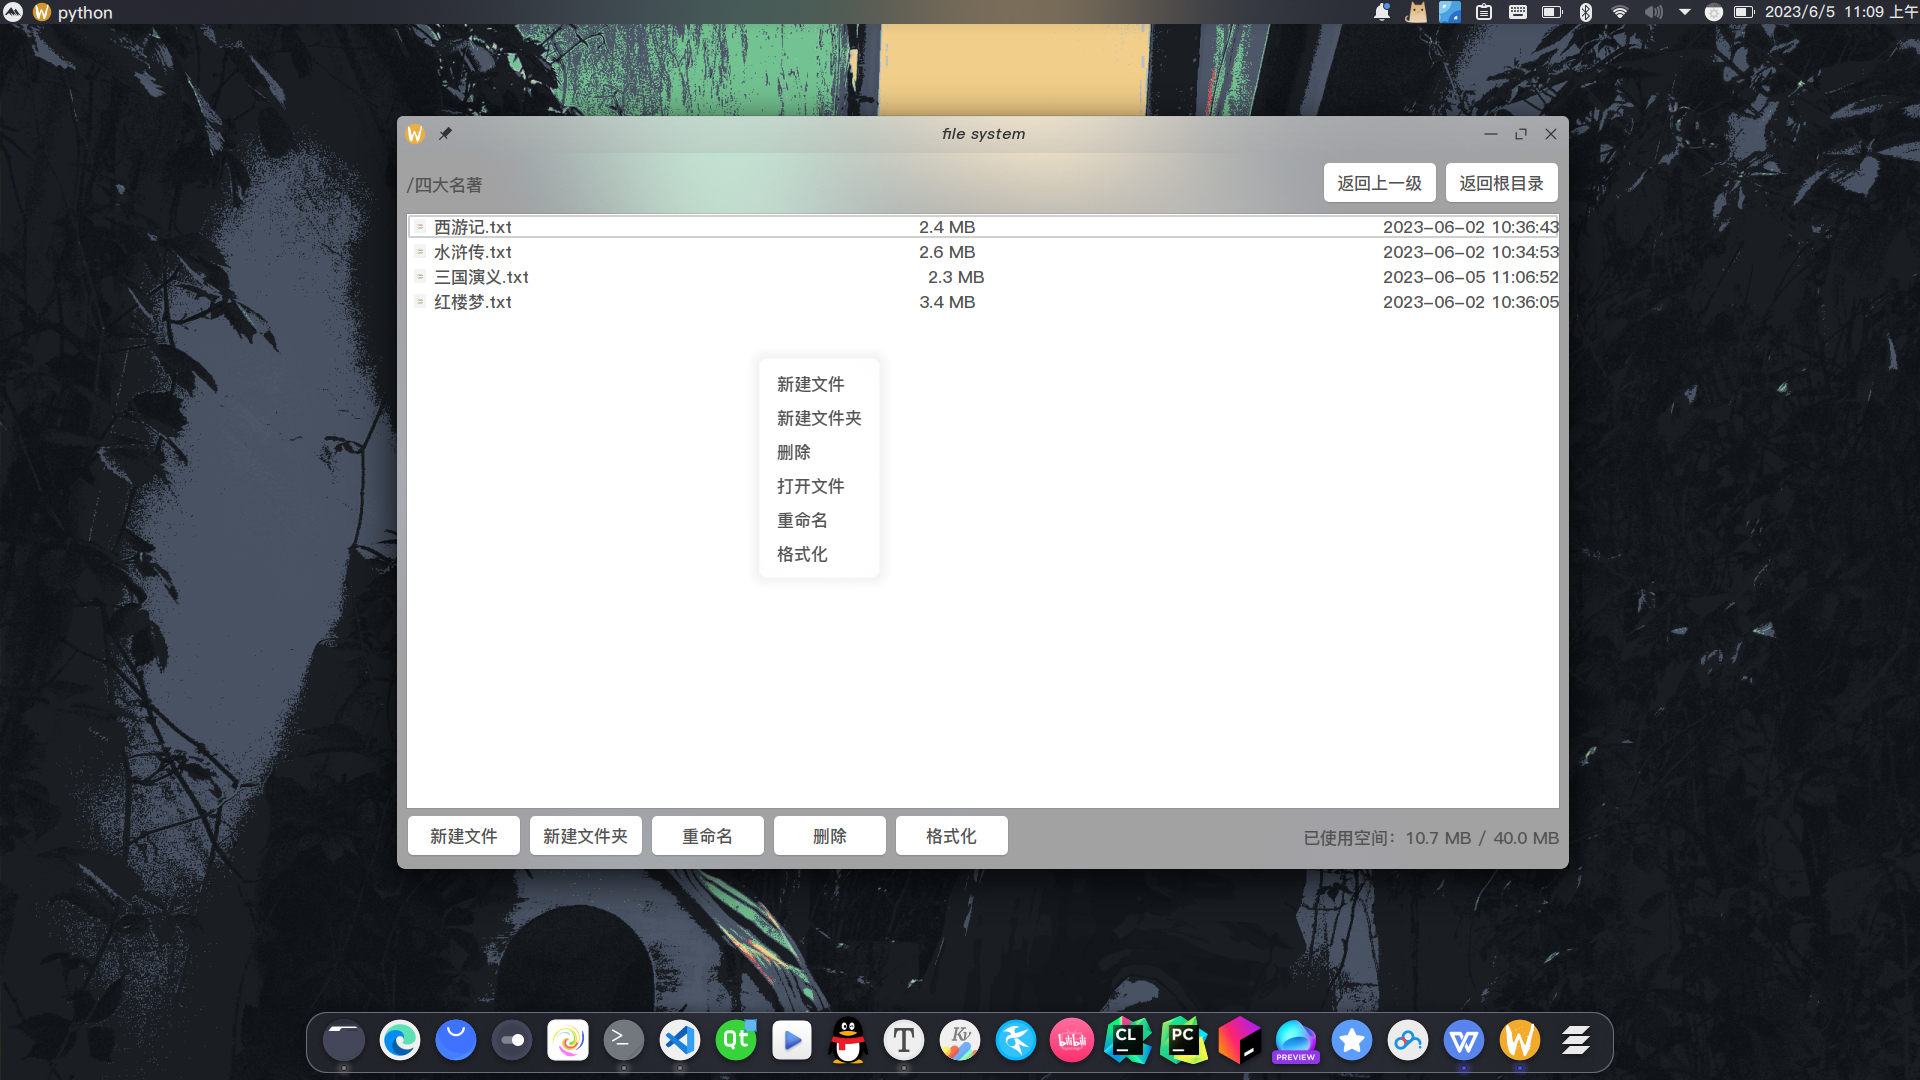Click the W app icon in title bar
The height and width of the screenshot is (1080, 1920).
point(415,133)
